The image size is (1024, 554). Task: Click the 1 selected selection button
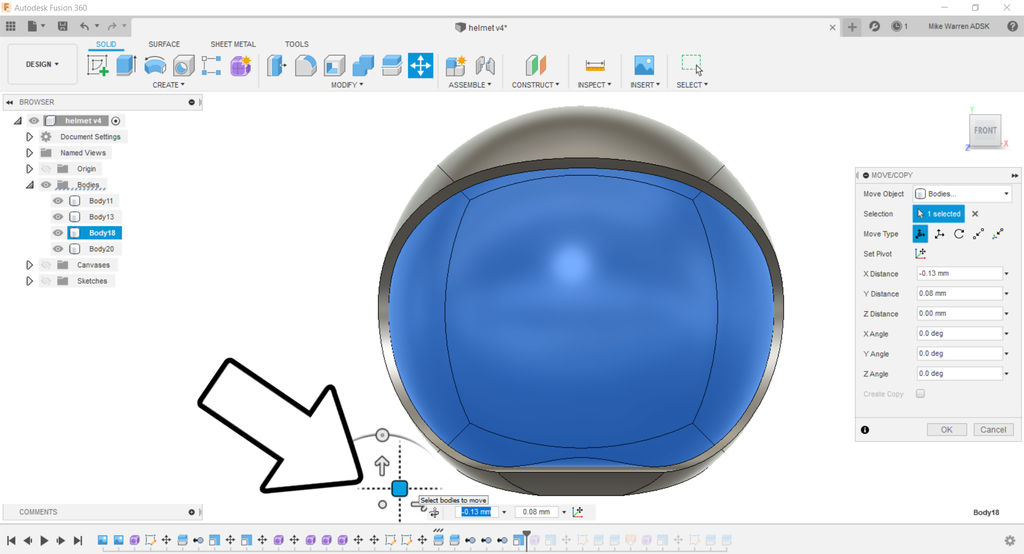pyautogui.click(x=938, y=214)
